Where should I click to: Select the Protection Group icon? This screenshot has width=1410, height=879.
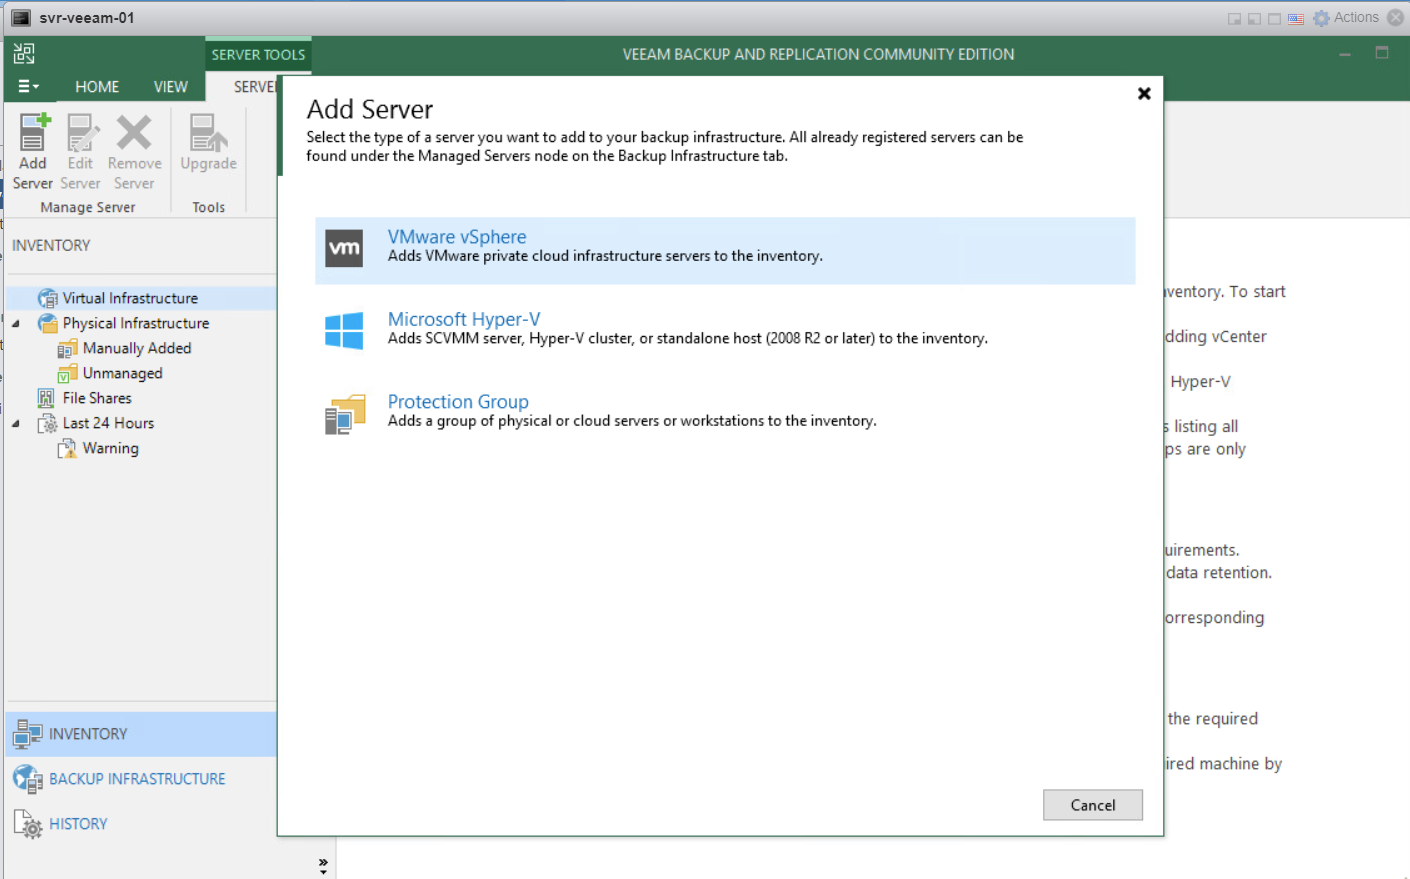(x=345, y=414)
